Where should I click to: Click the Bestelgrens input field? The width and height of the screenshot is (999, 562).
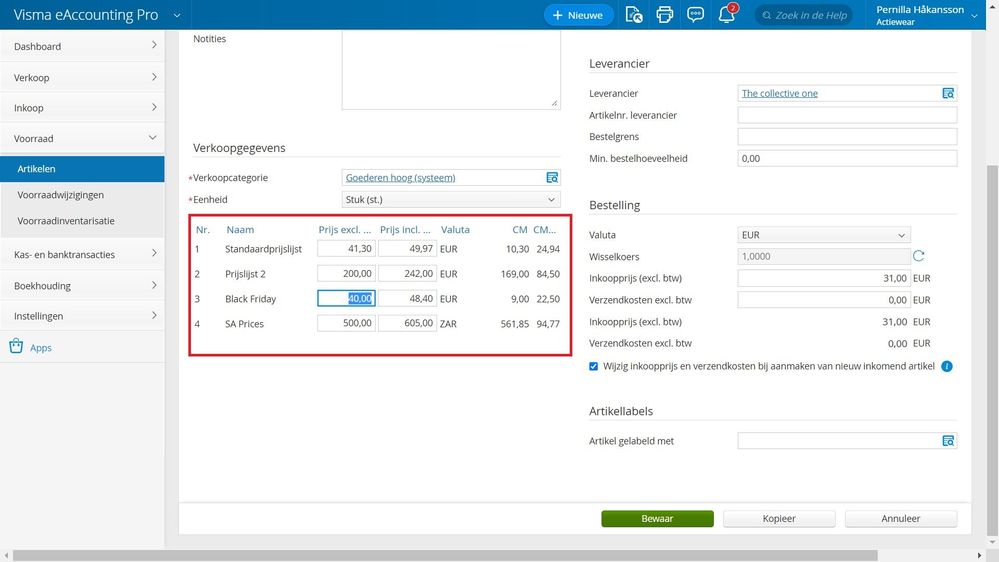847,137
